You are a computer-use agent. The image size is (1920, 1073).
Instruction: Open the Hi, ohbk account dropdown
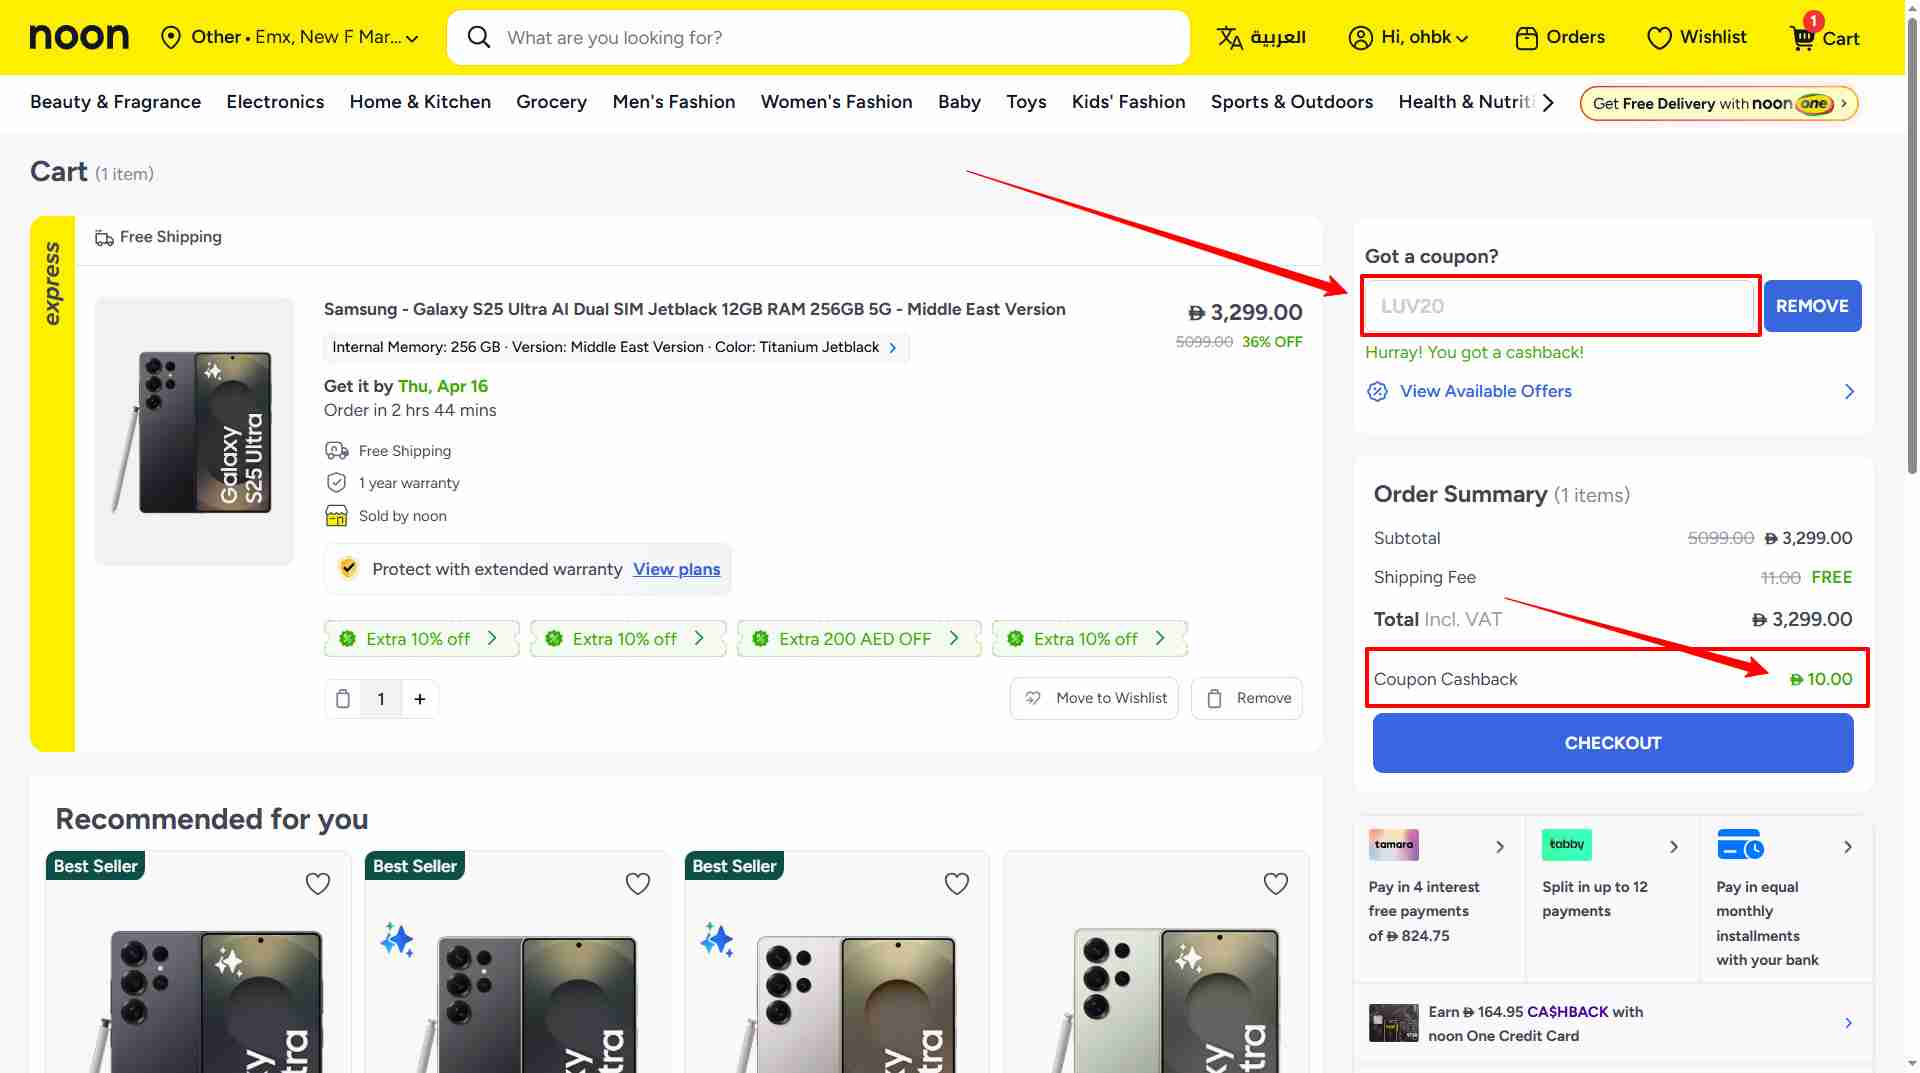1408,37
